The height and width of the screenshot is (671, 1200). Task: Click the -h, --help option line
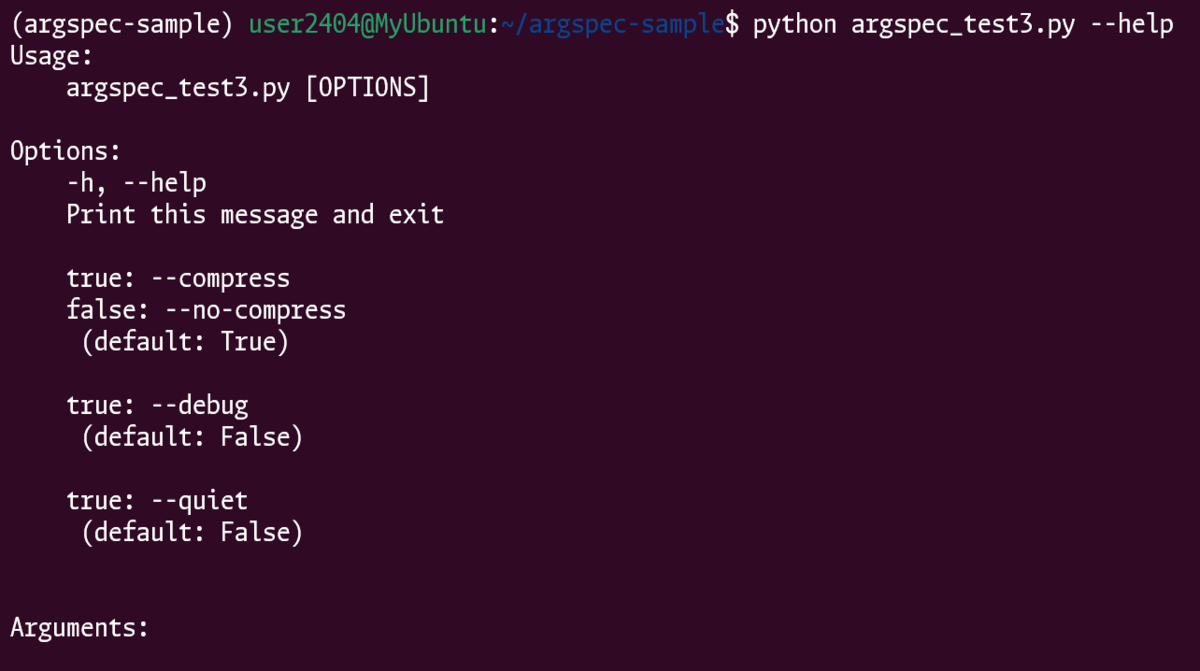pyautogui.click(x=136, y=183)
